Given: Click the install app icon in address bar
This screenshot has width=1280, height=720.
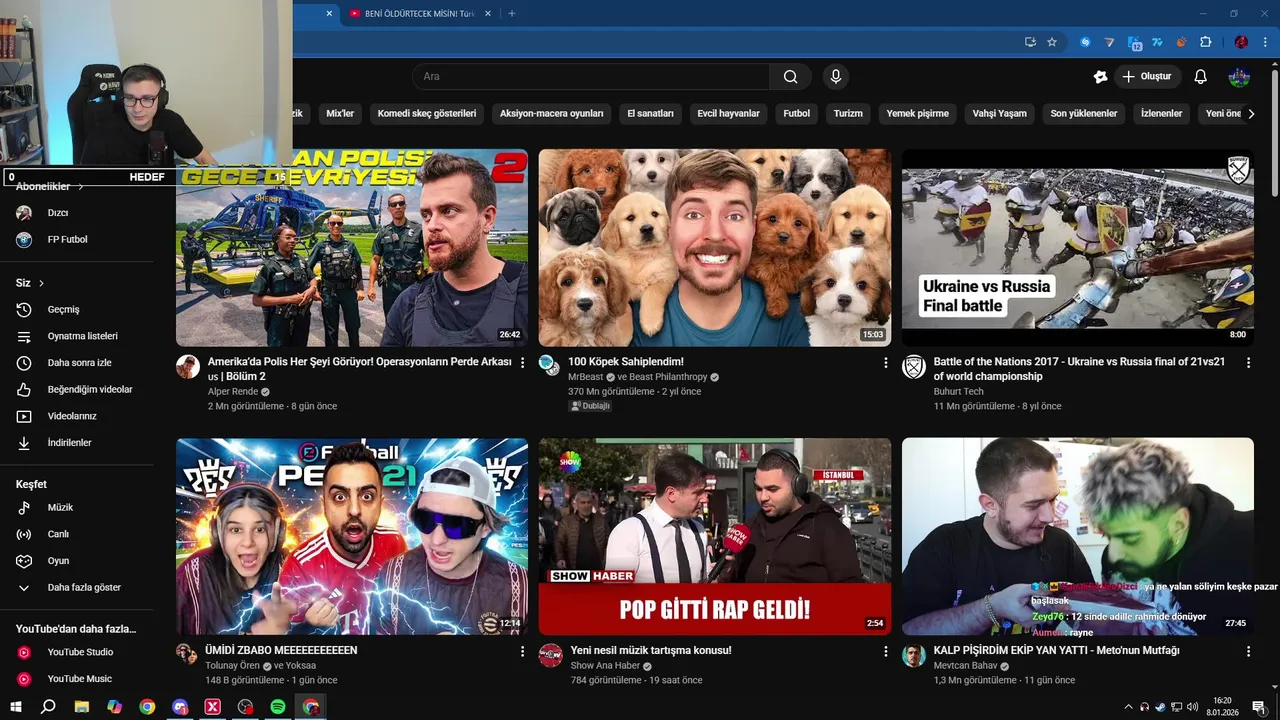Looking at the screenshot, I should (x=1030, y=42).
